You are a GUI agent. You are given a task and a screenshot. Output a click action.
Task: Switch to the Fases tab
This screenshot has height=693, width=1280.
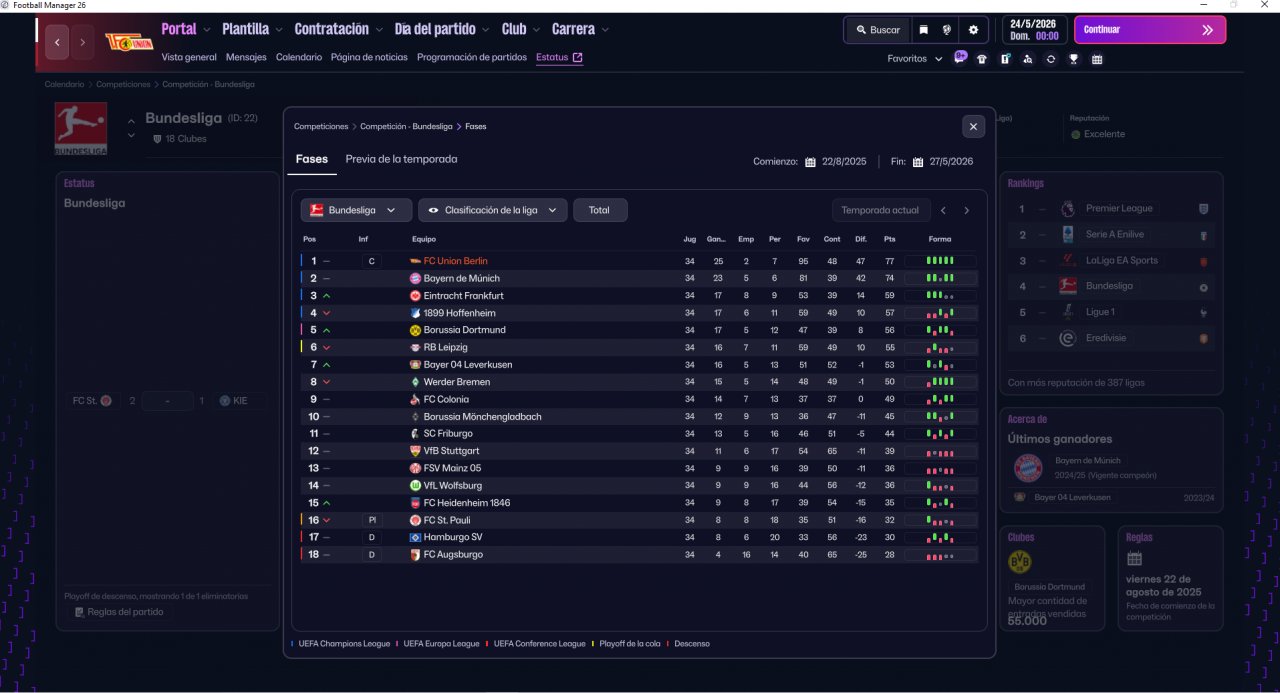point(312,159)
